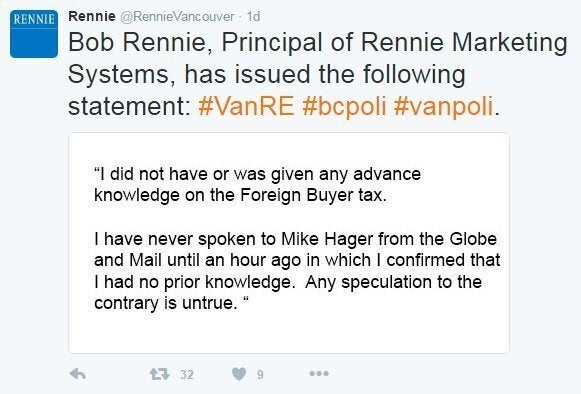Open the Rennie display name profile

pos(92,16)
